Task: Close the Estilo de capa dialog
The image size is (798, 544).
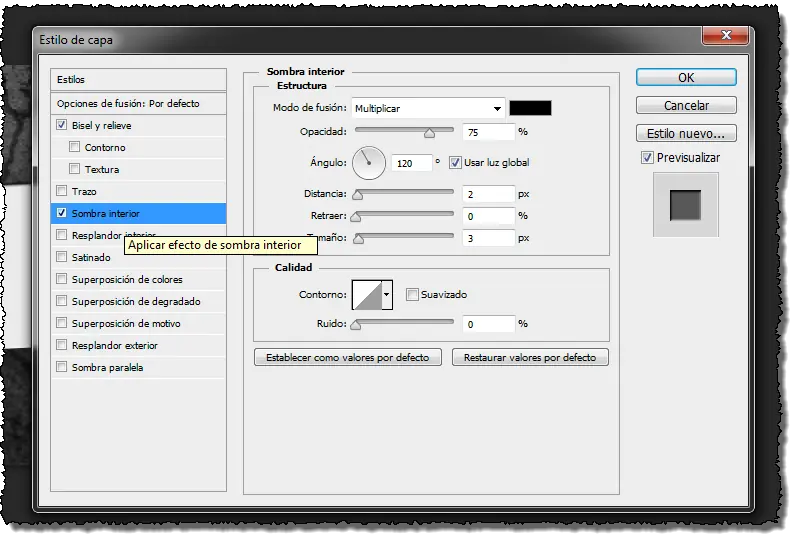Action: 726,35
